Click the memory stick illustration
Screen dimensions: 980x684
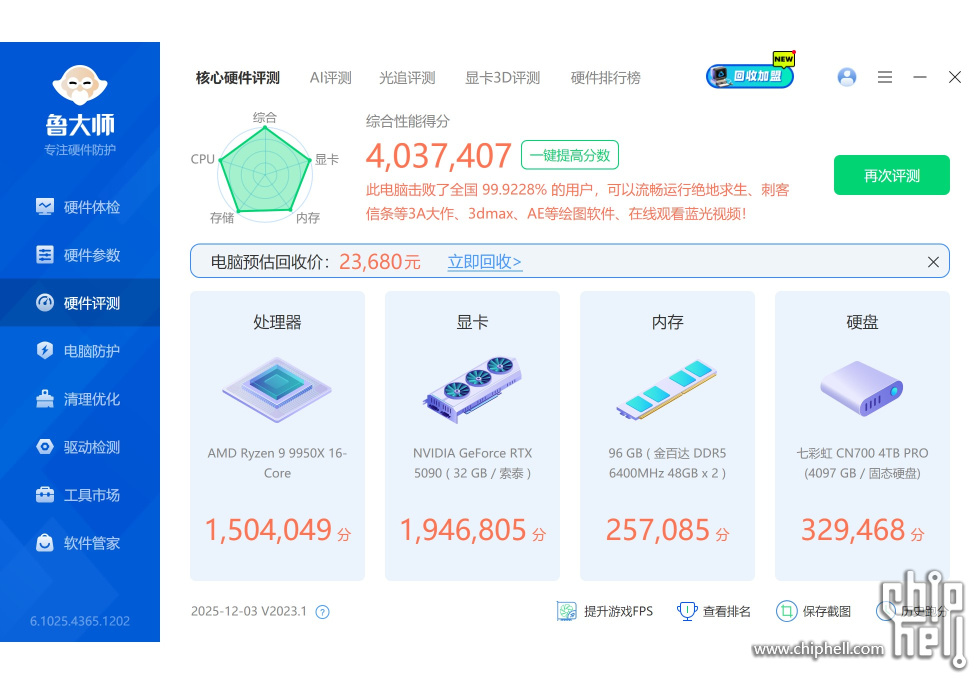(x=667, y=389)
